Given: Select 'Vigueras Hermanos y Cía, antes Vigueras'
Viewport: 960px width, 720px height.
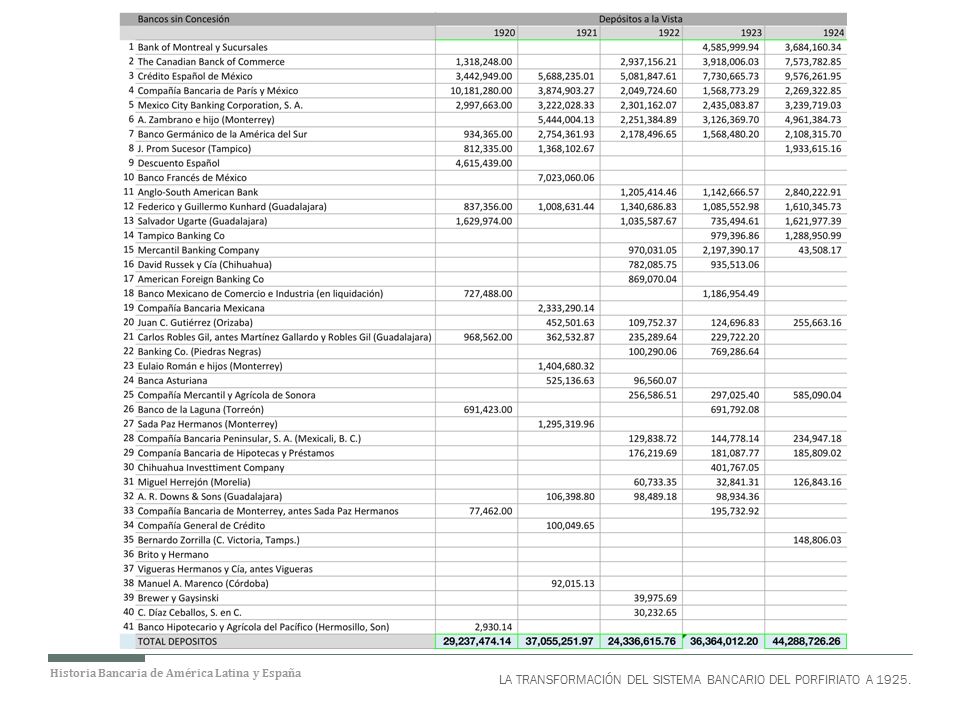Looking at the screenshot, I should pyautogui.click(x=225, y=569).
